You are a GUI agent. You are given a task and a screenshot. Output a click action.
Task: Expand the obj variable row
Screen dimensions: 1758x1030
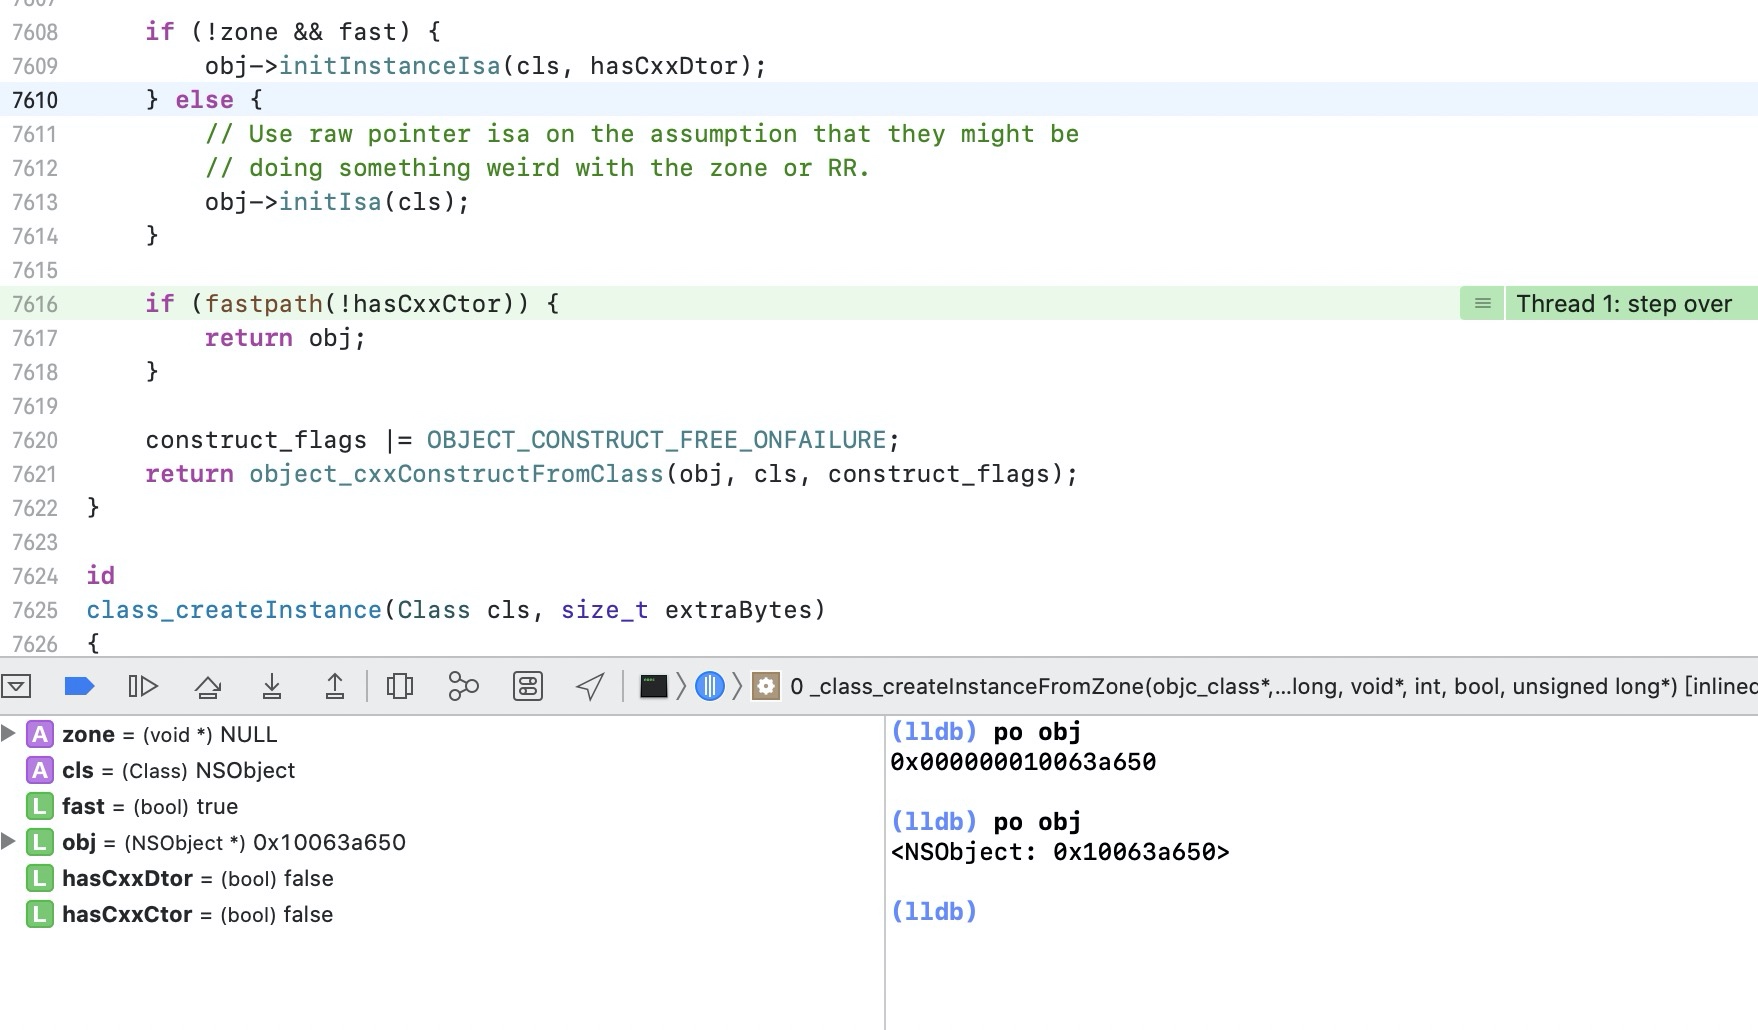(8, 842)
